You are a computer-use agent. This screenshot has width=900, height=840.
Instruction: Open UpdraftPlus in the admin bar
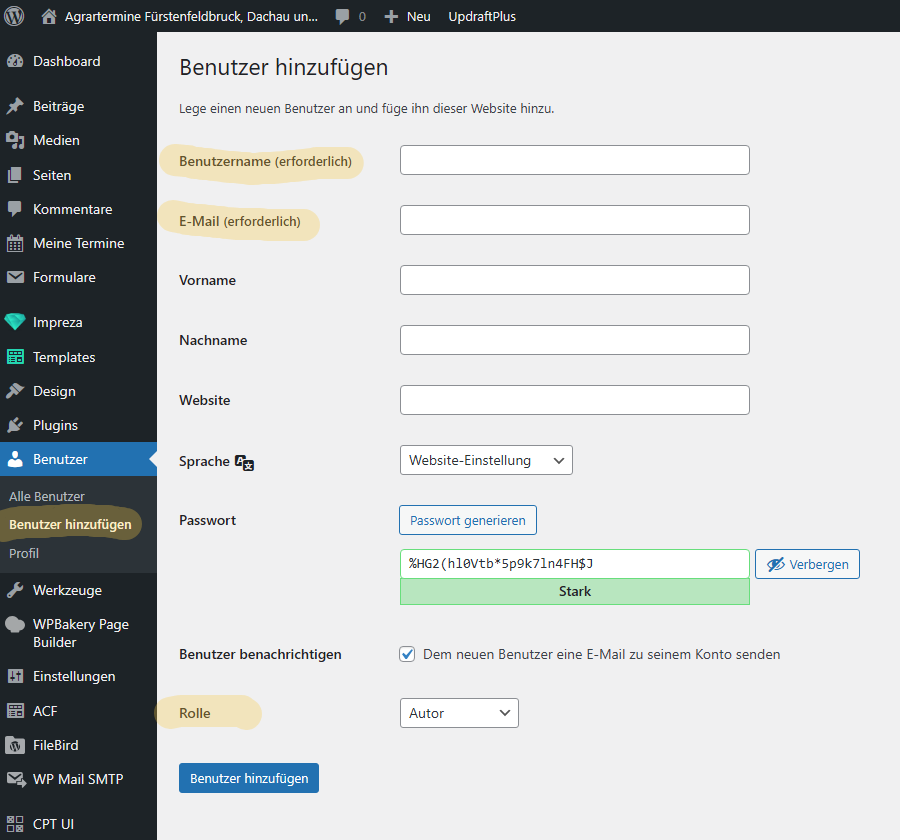pos(482,16)
